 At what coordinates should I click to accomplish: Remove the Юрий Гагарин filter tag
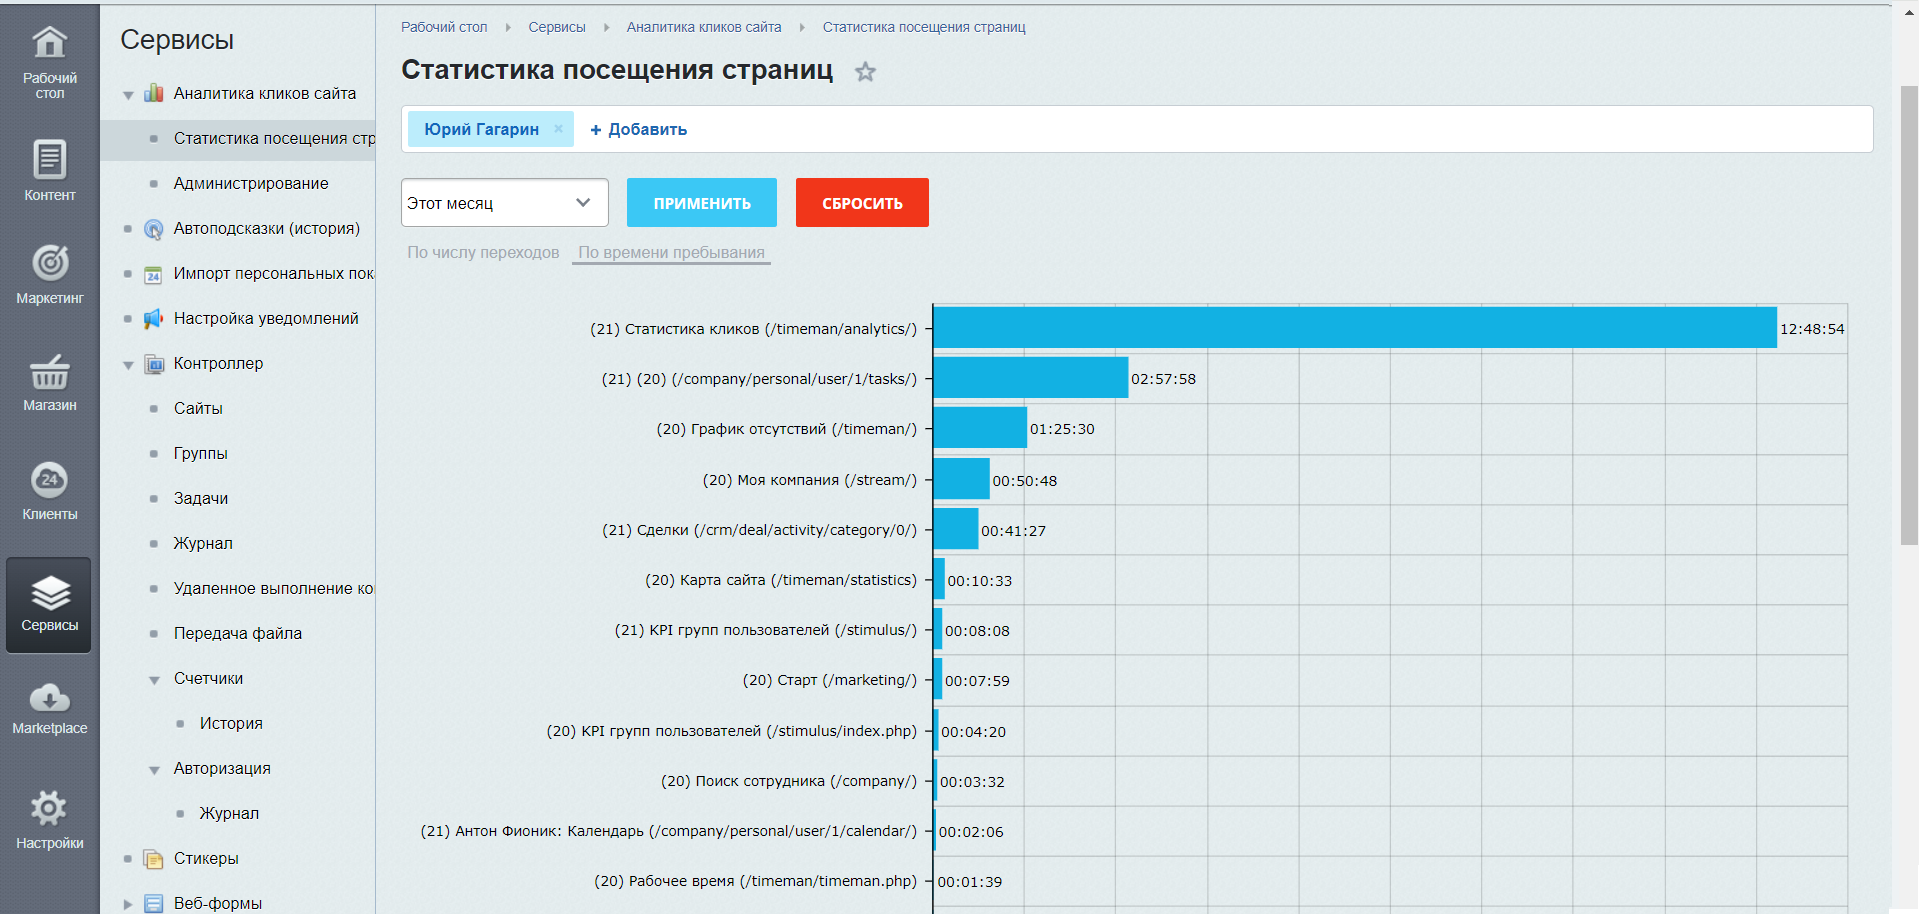pos(558,129)
